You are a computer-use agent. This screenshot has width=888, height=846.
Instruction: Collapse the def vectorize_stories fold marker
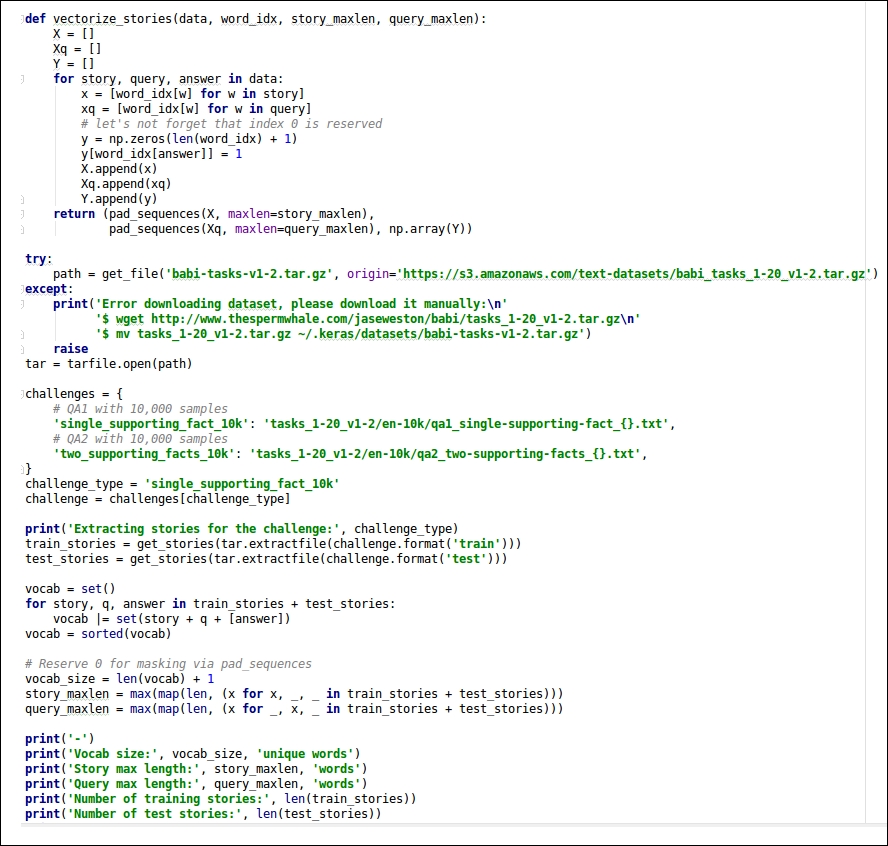coord(22,19)
